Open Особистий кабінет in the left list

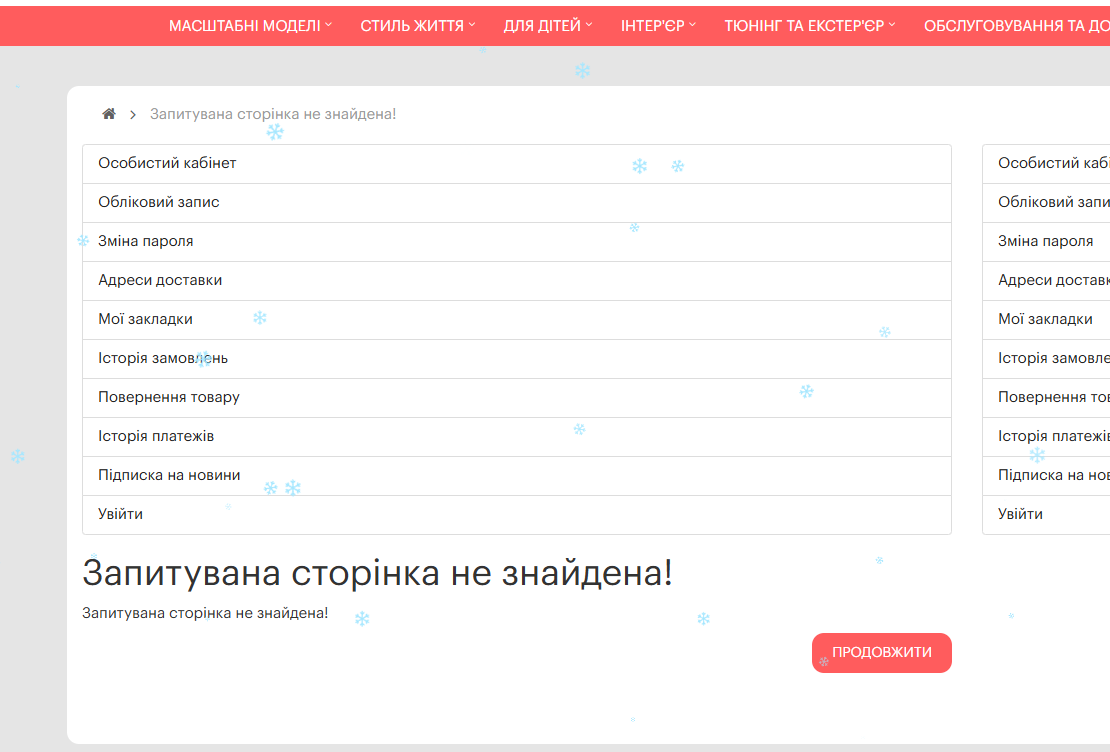[x=517, y=164]
